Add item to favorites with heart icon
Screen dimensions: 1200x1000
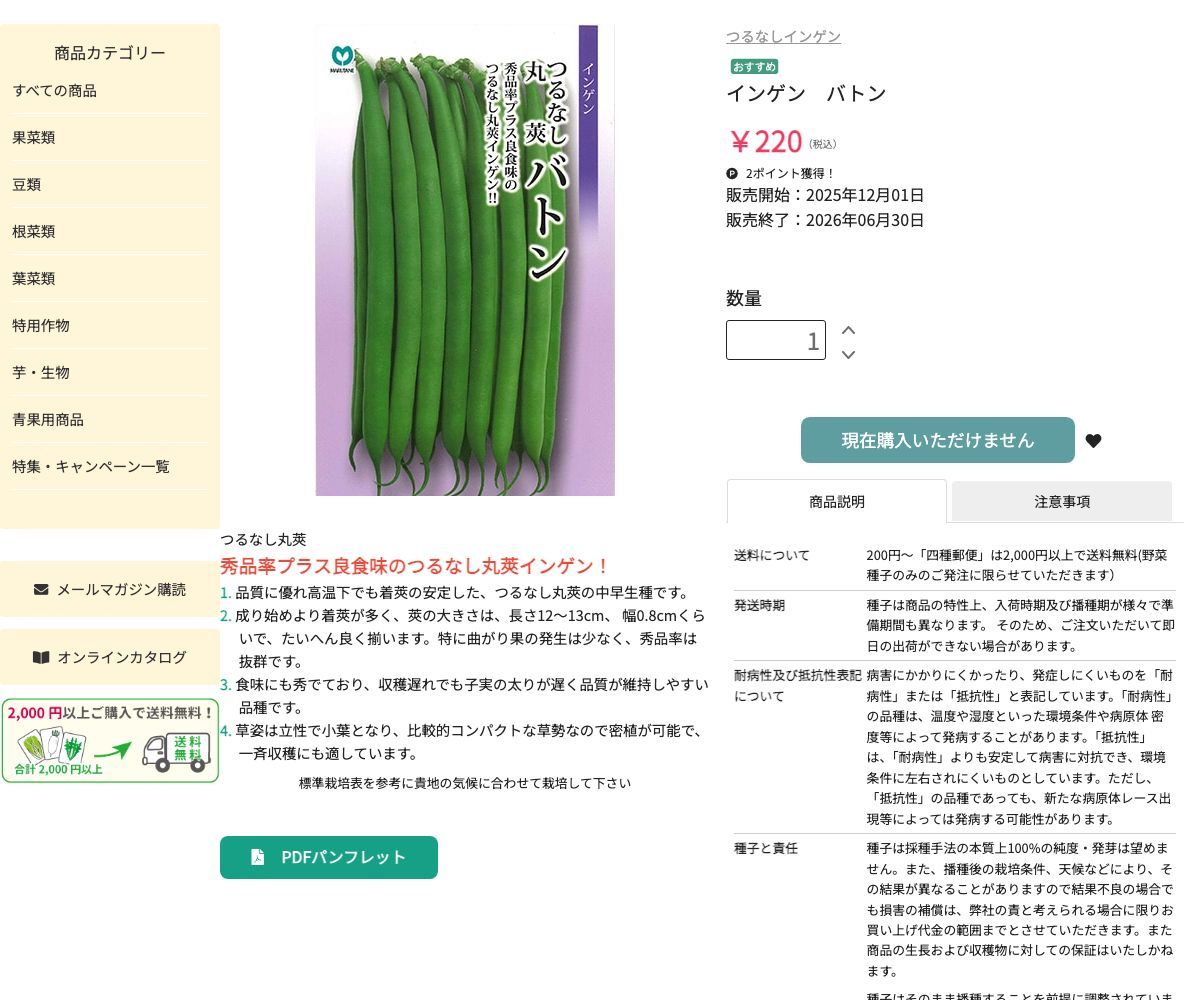coord(1093,441)
